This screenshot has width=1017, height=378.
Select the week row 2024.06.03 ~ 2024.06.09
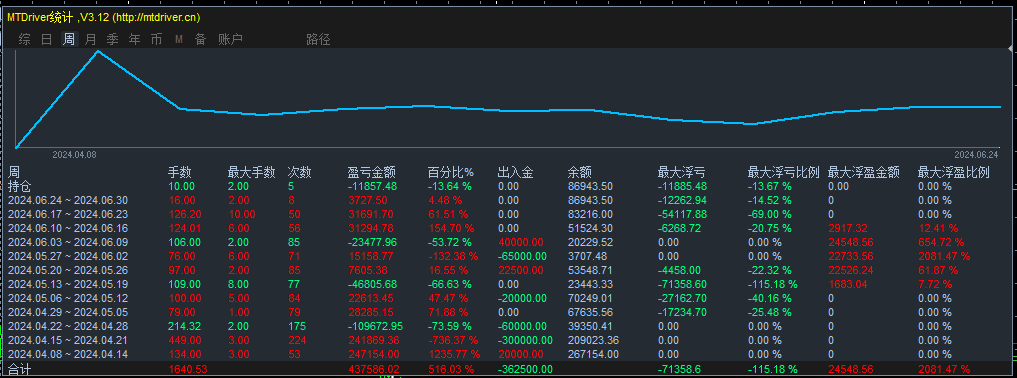68,242
